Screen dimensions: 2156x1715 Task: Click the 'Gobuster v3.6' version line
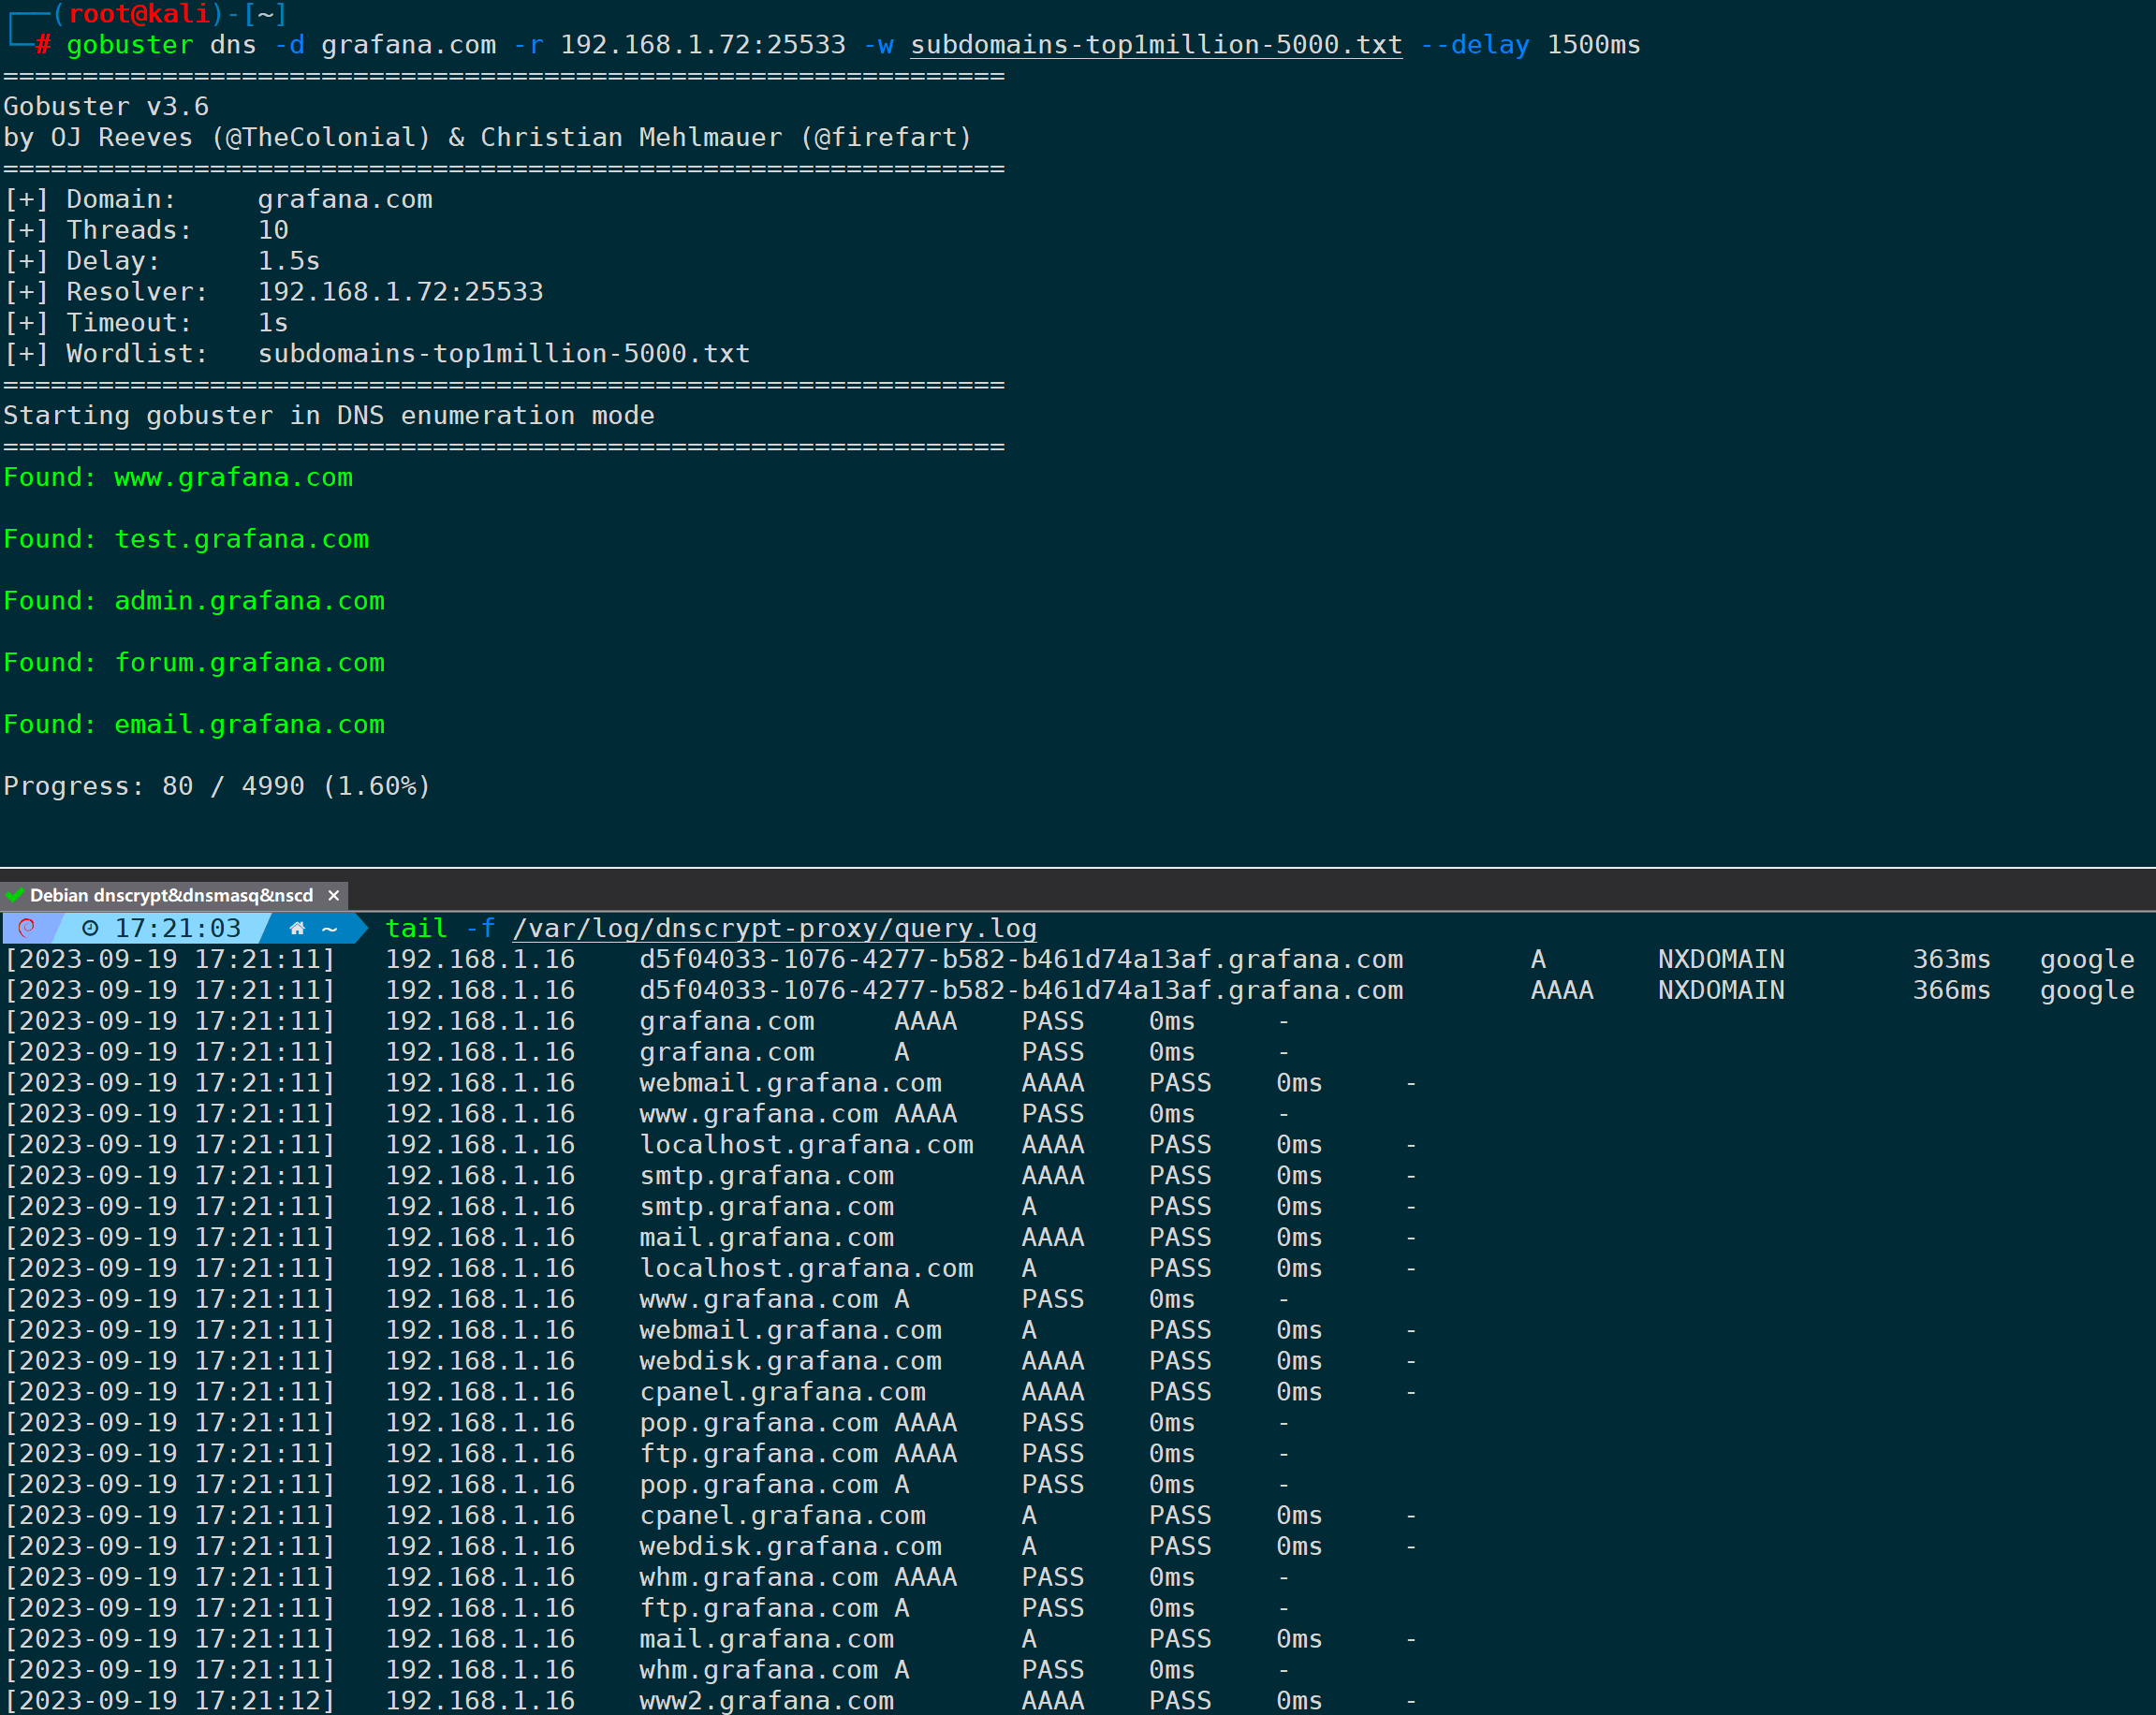click(x=106, y=106)
